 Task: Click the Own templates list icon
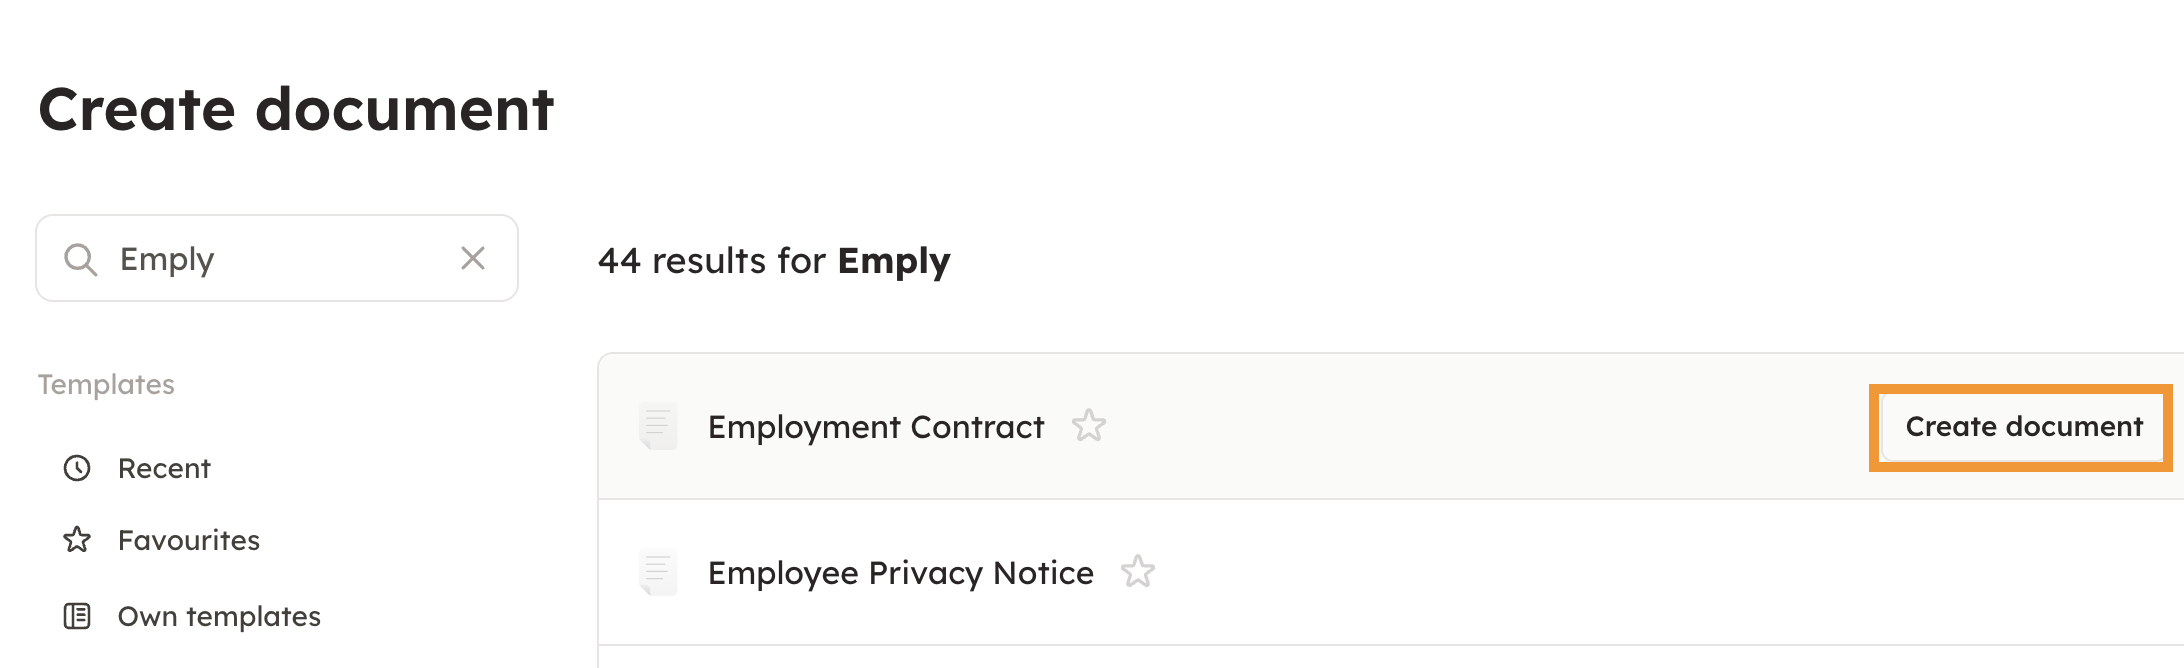click(x=77, y=616)
